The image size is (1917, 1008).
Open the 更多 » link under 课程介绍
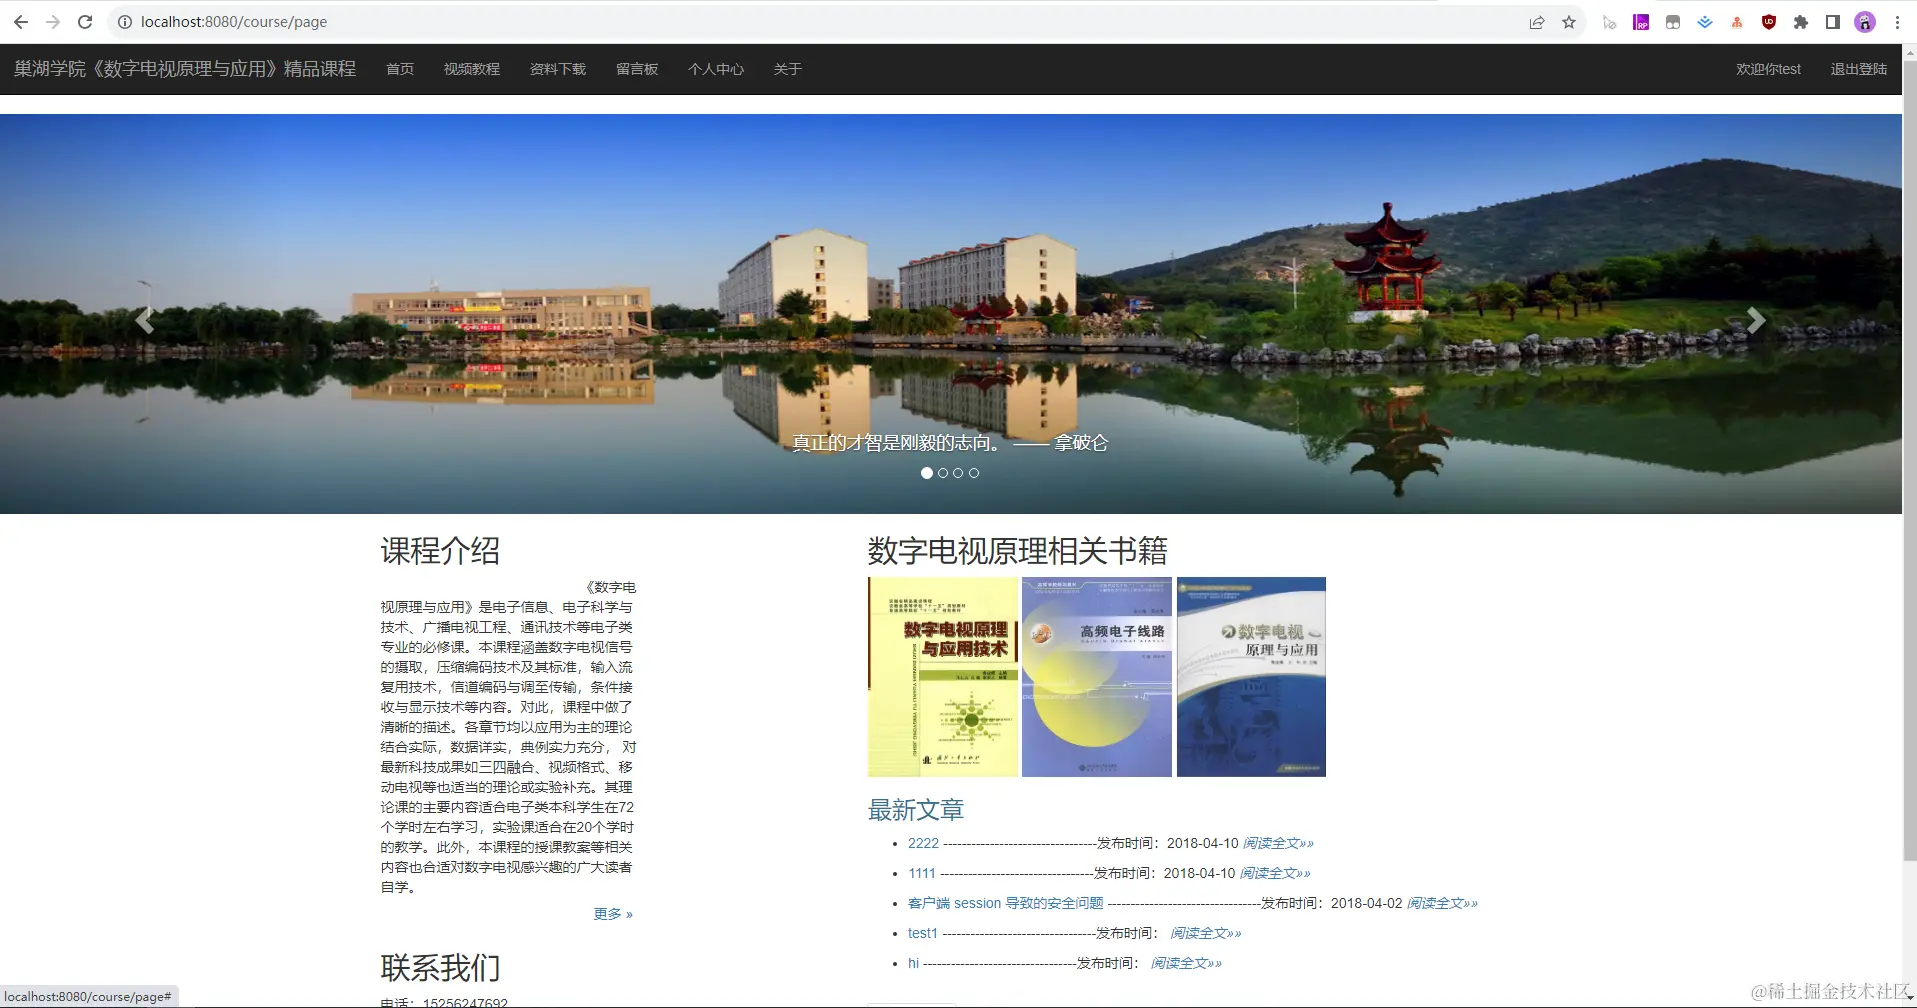coord(613,913)
